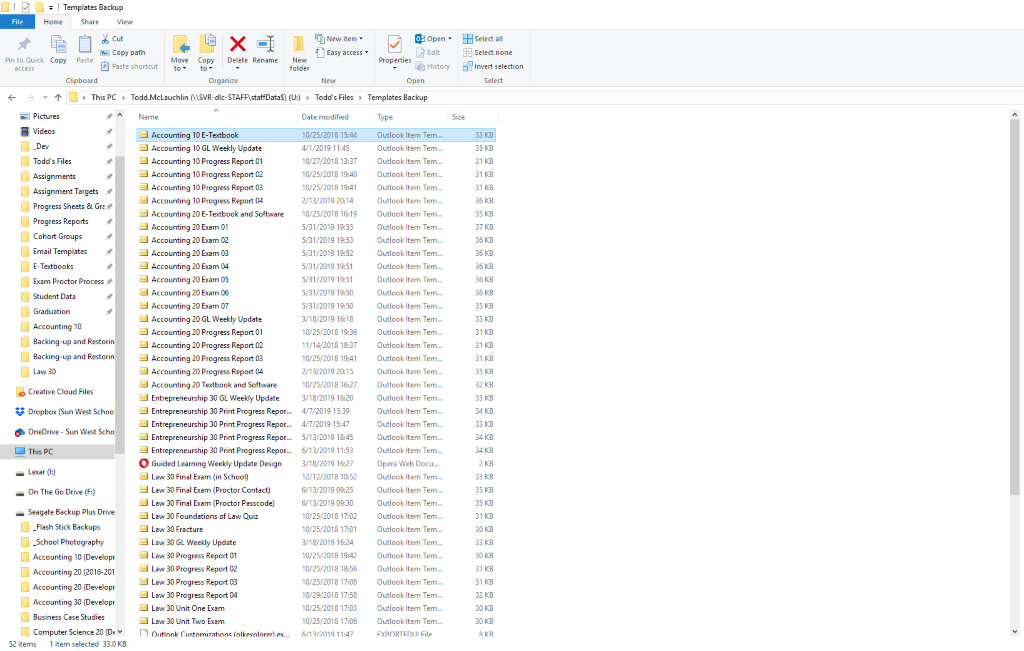Screen dimensions: 1024x651
Task: Click Todd's Files in address breadcrumb
Action: tap(334, 98)
